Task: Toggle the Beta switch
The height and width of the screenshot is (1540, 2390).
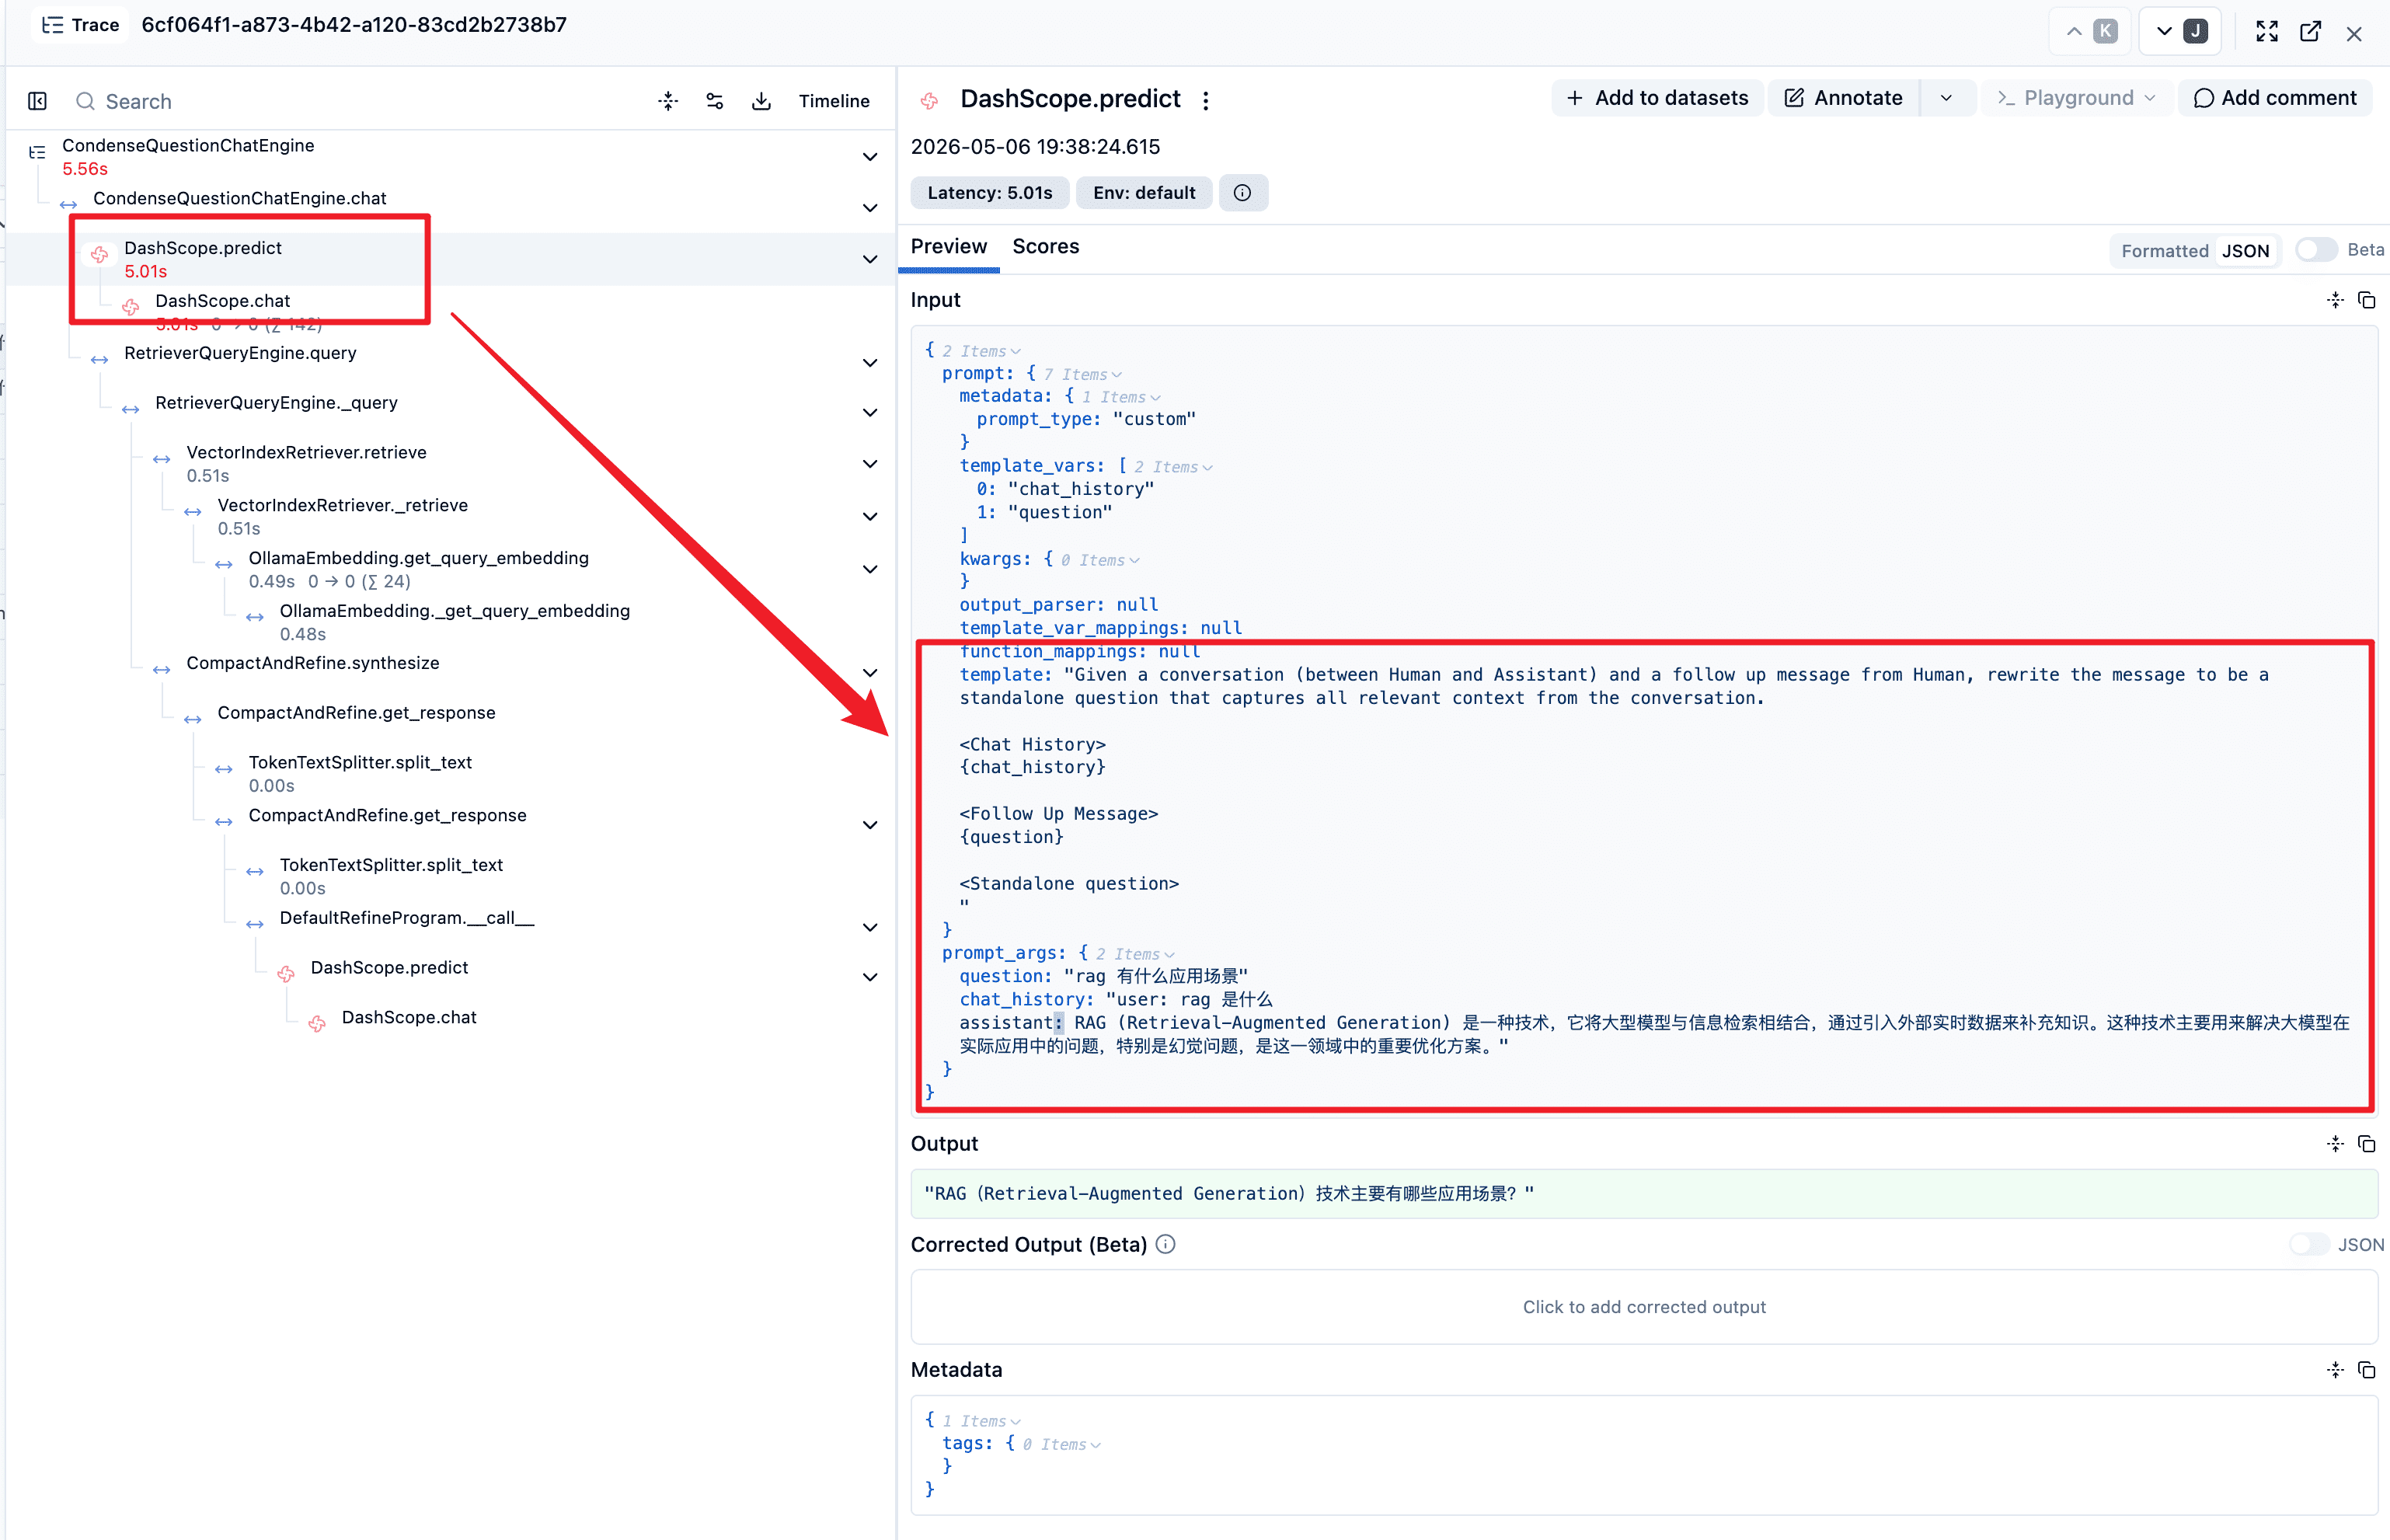Action: tap(2316, 250)
